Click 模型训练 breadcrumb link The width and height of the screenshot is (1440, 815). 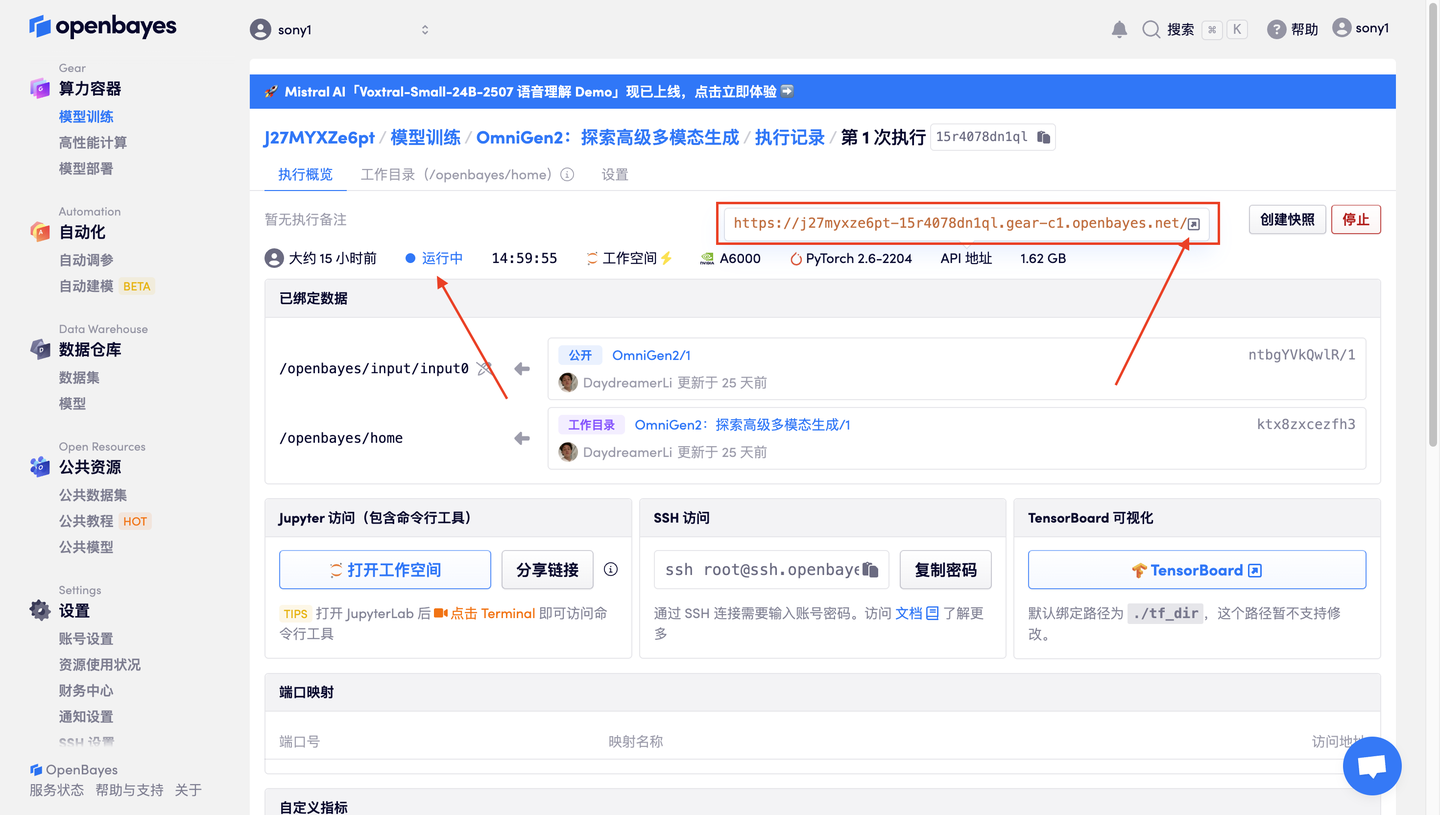click(426, 137)
